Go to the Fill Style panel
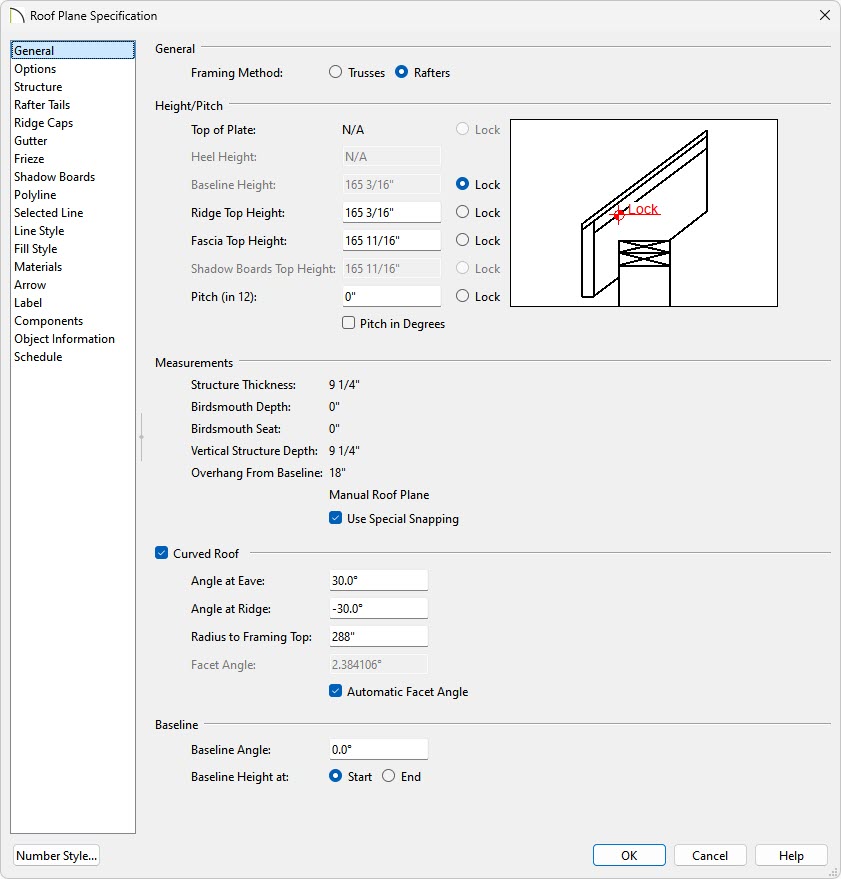 click(73, 248)
